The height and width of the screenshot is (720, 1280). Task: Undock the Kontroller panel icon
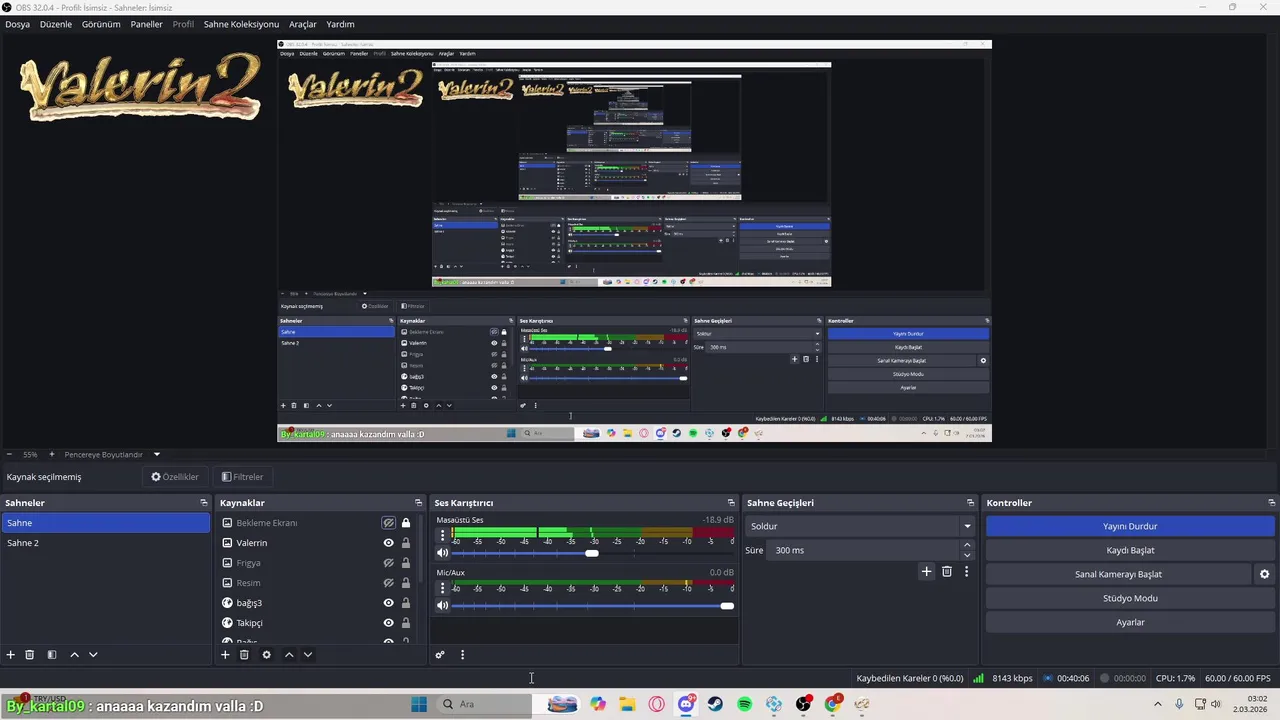click(x=1271, y=503)
